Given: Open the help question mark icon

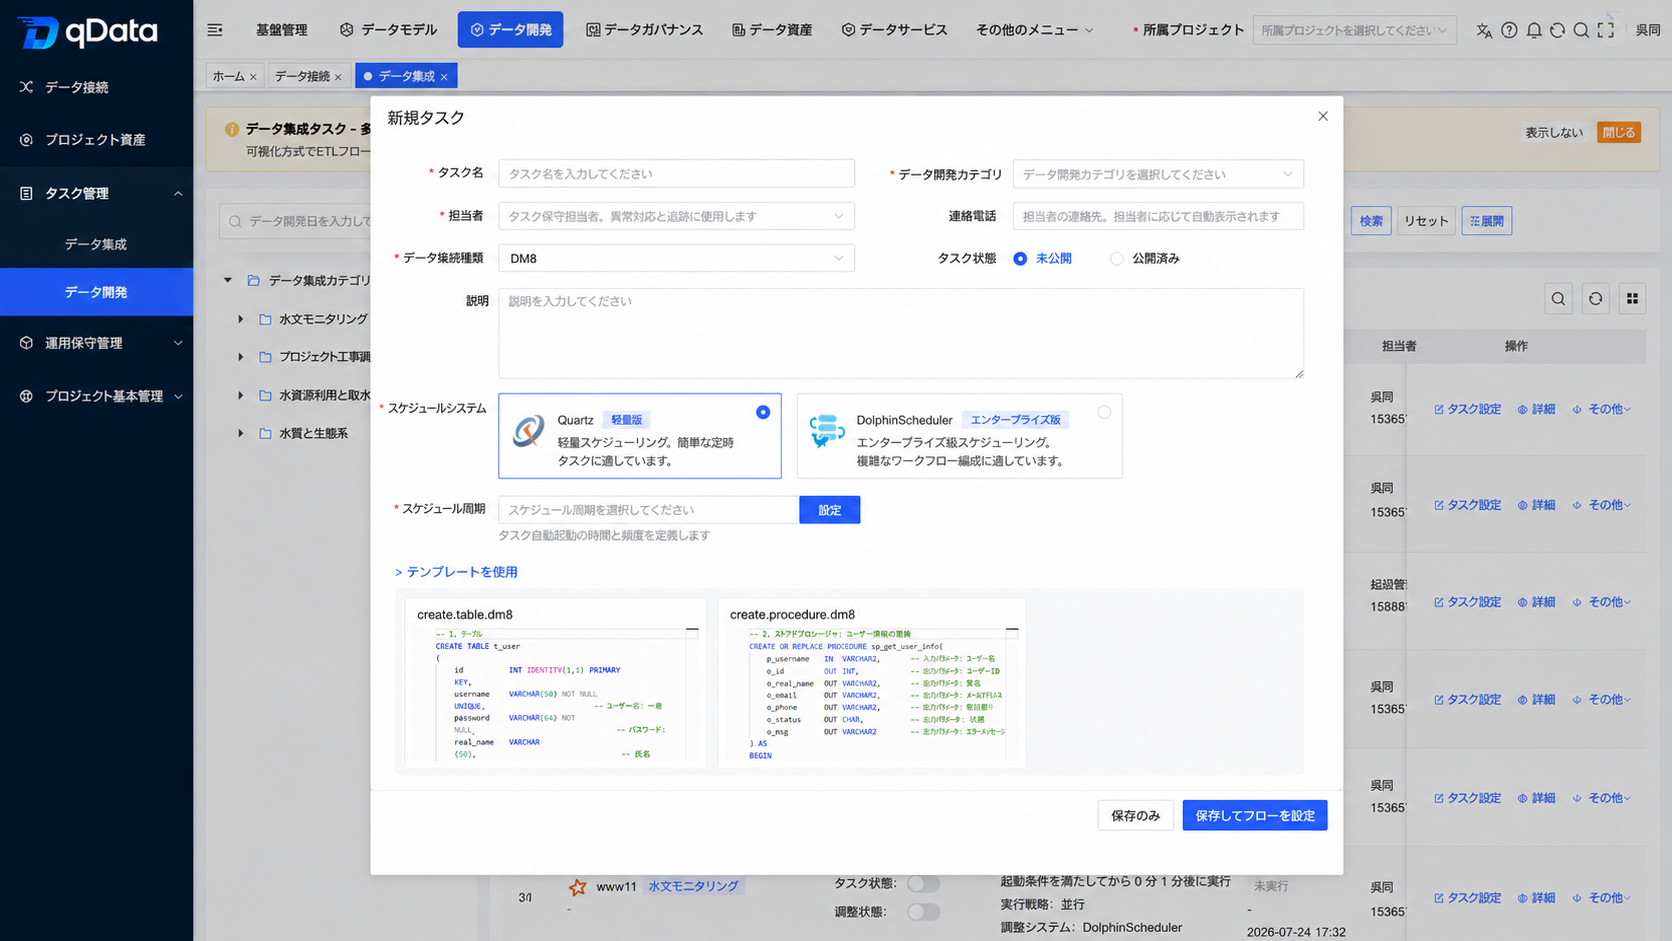Looking at the screenshot, I should pyautogui.click(x=1509, y=30).
